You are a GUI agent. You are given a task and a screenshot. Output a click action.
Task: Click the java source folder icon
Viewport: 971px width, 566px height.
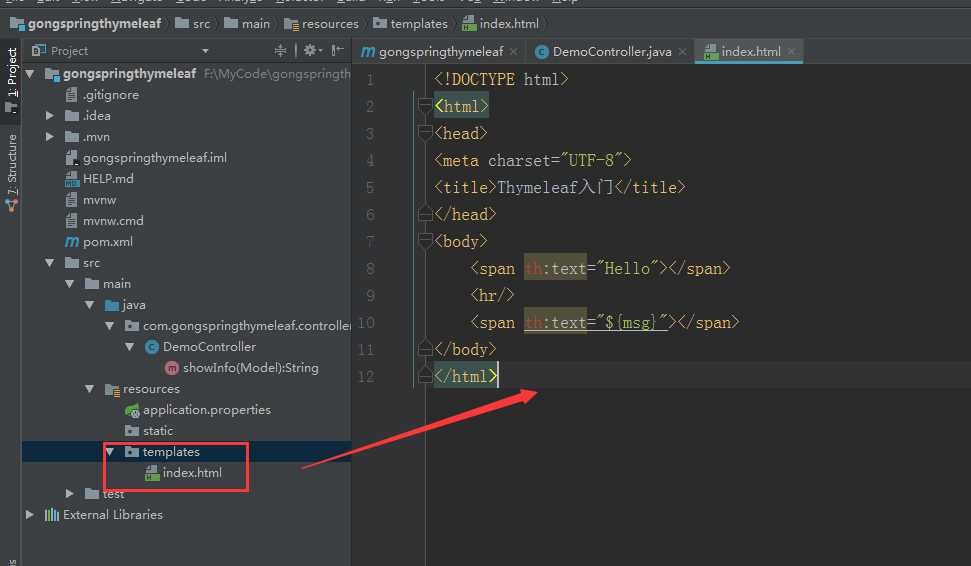112,305
